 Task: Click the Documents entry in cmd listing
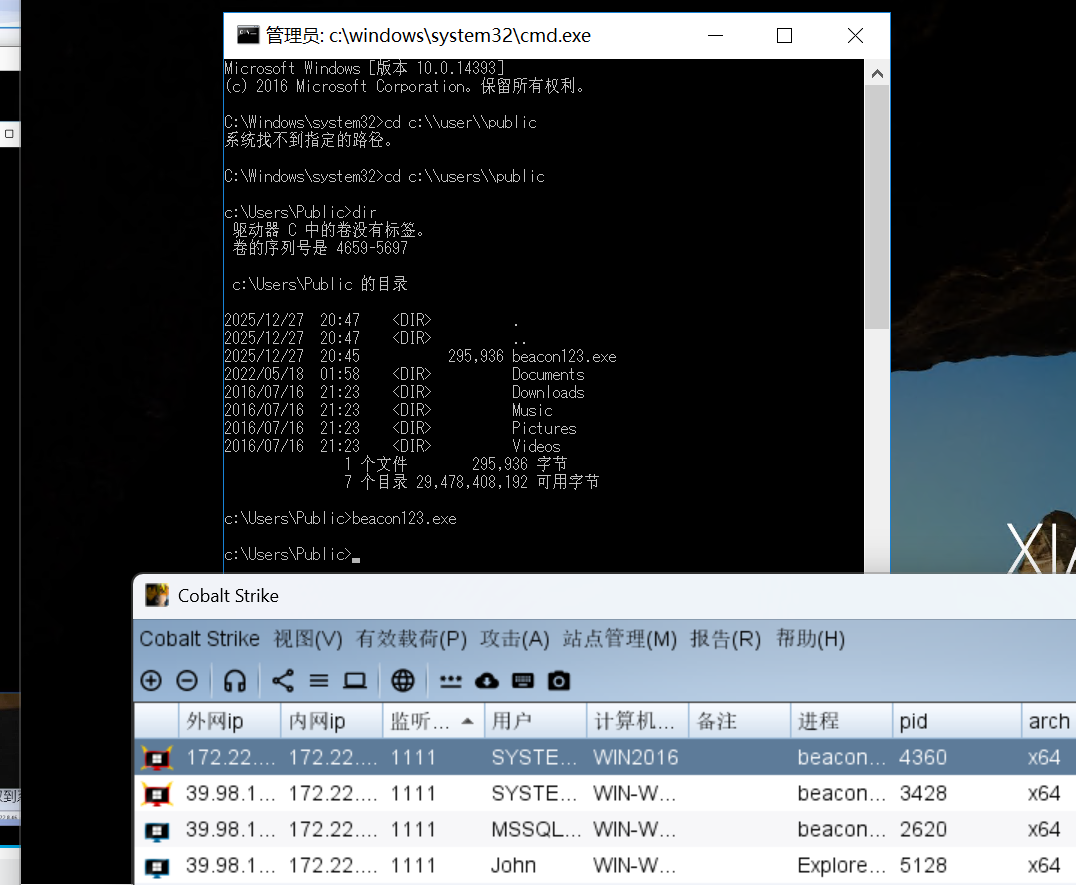(548, 375)
